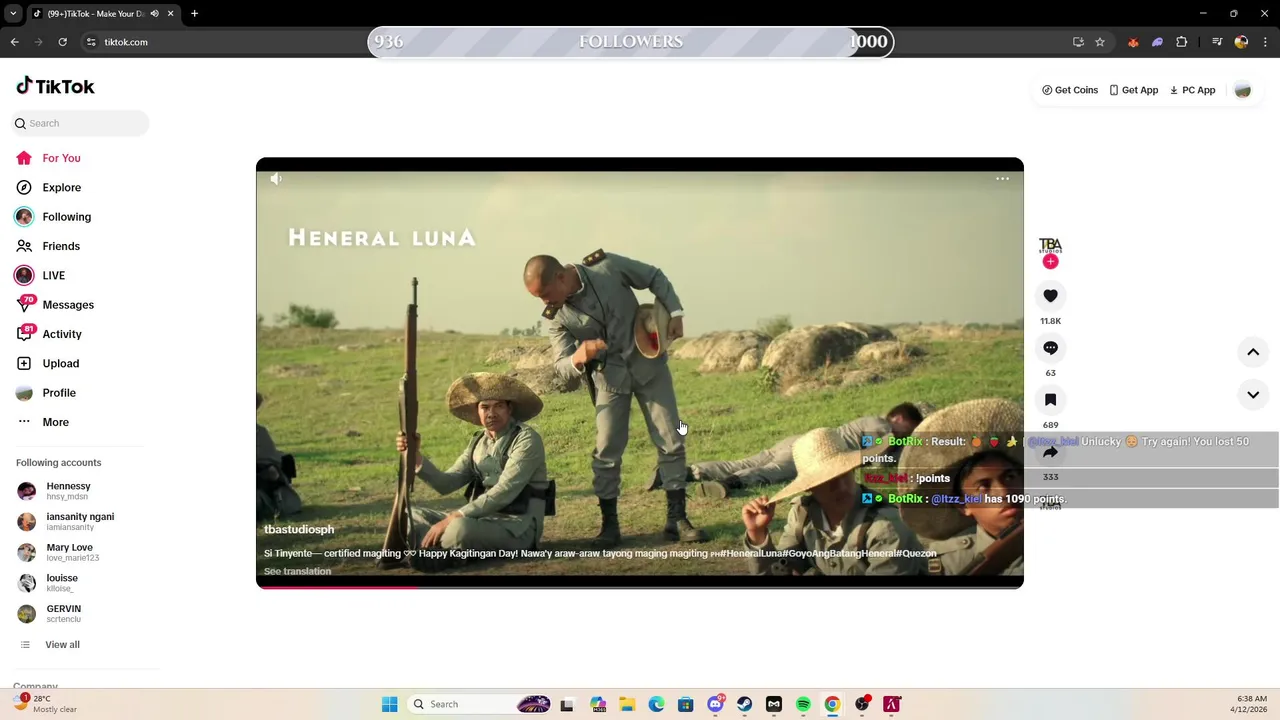1280x720 pixels.
Task: Open #HeneralLuna hashtag
Action: coord(749,554)
